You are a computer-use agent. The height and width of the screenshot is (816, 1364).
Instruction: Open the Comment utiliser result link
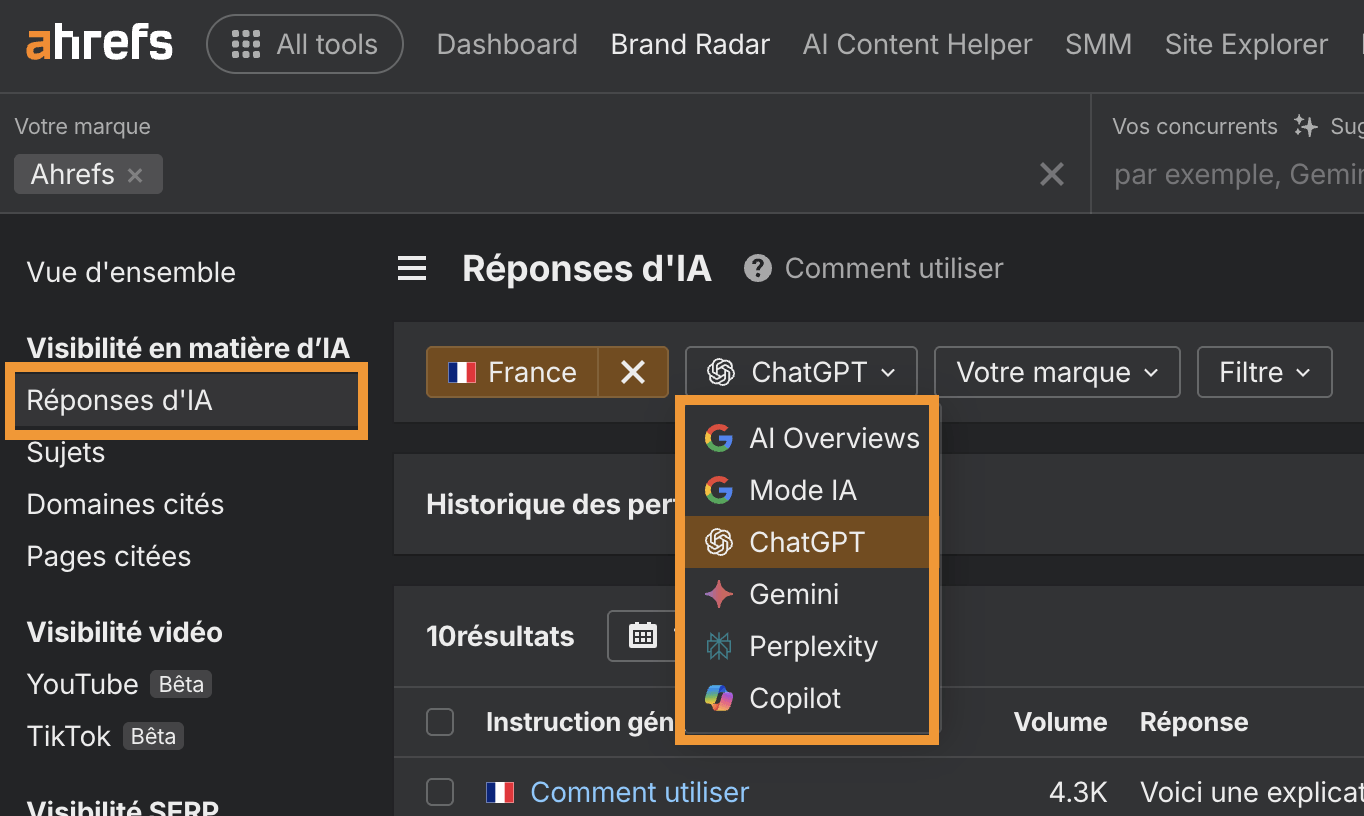pos(639,791)
